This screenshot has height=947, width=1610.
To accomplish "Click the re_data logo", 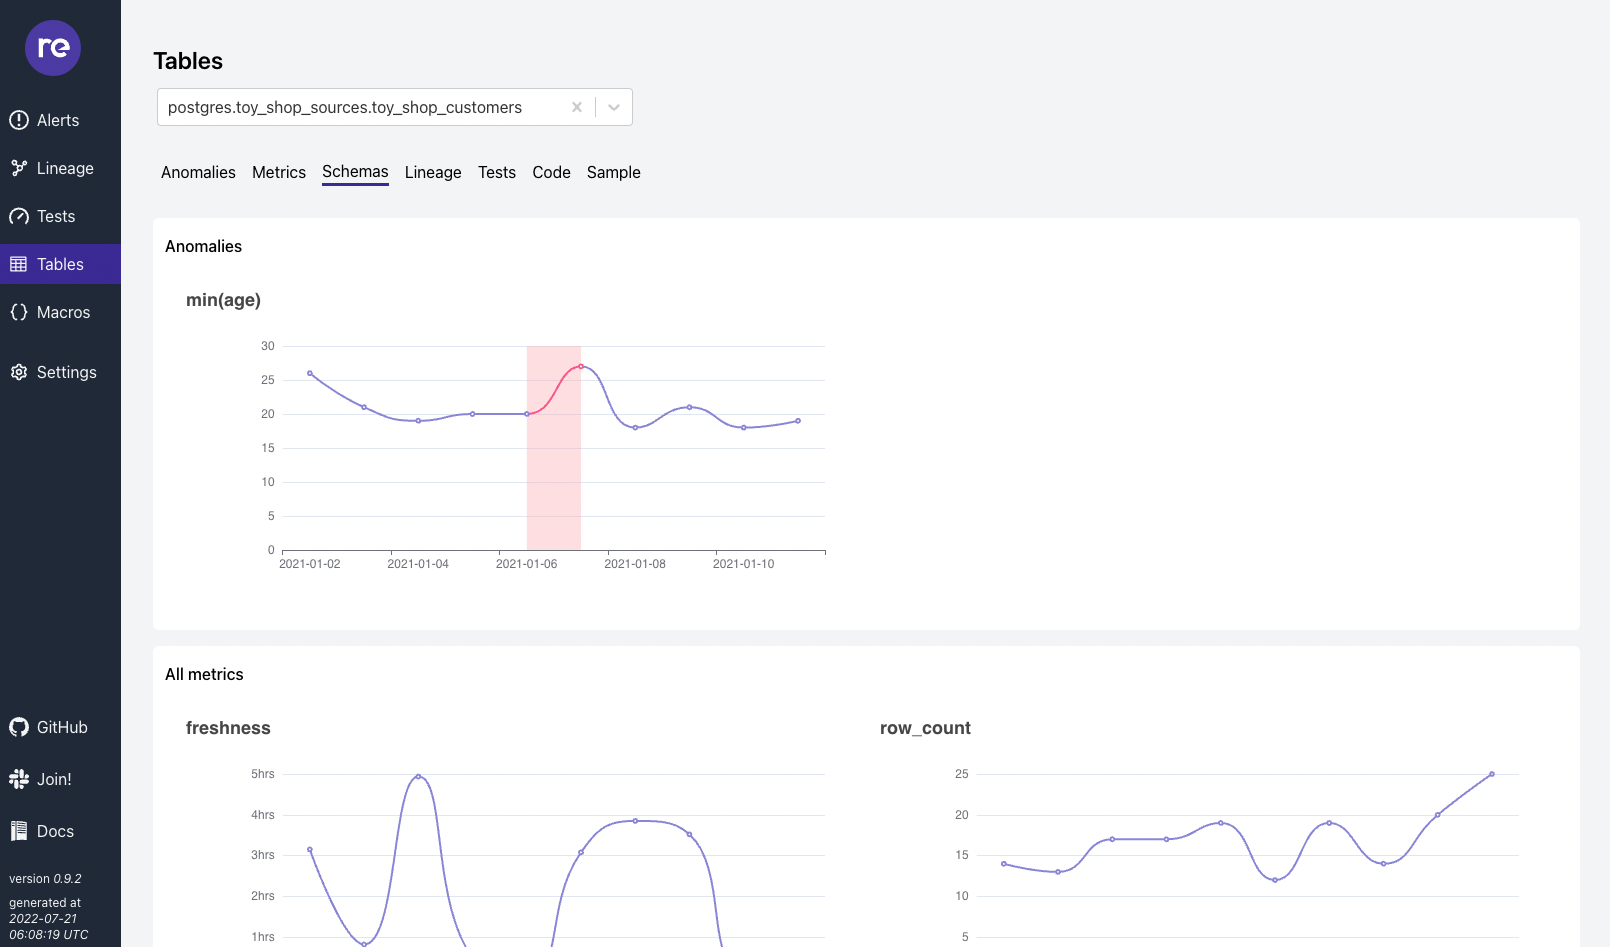I will 53,48.
